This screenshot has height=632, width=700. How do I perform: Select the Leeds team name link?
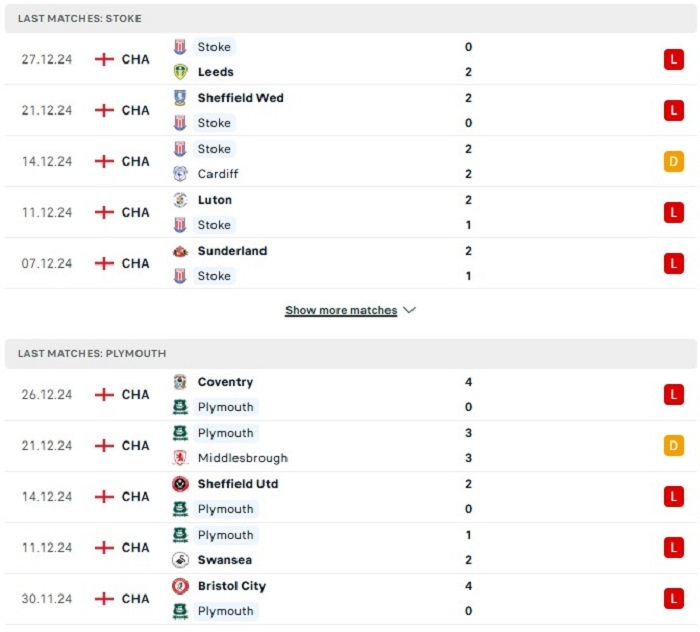pyautogui.click(x=216, y=72)
